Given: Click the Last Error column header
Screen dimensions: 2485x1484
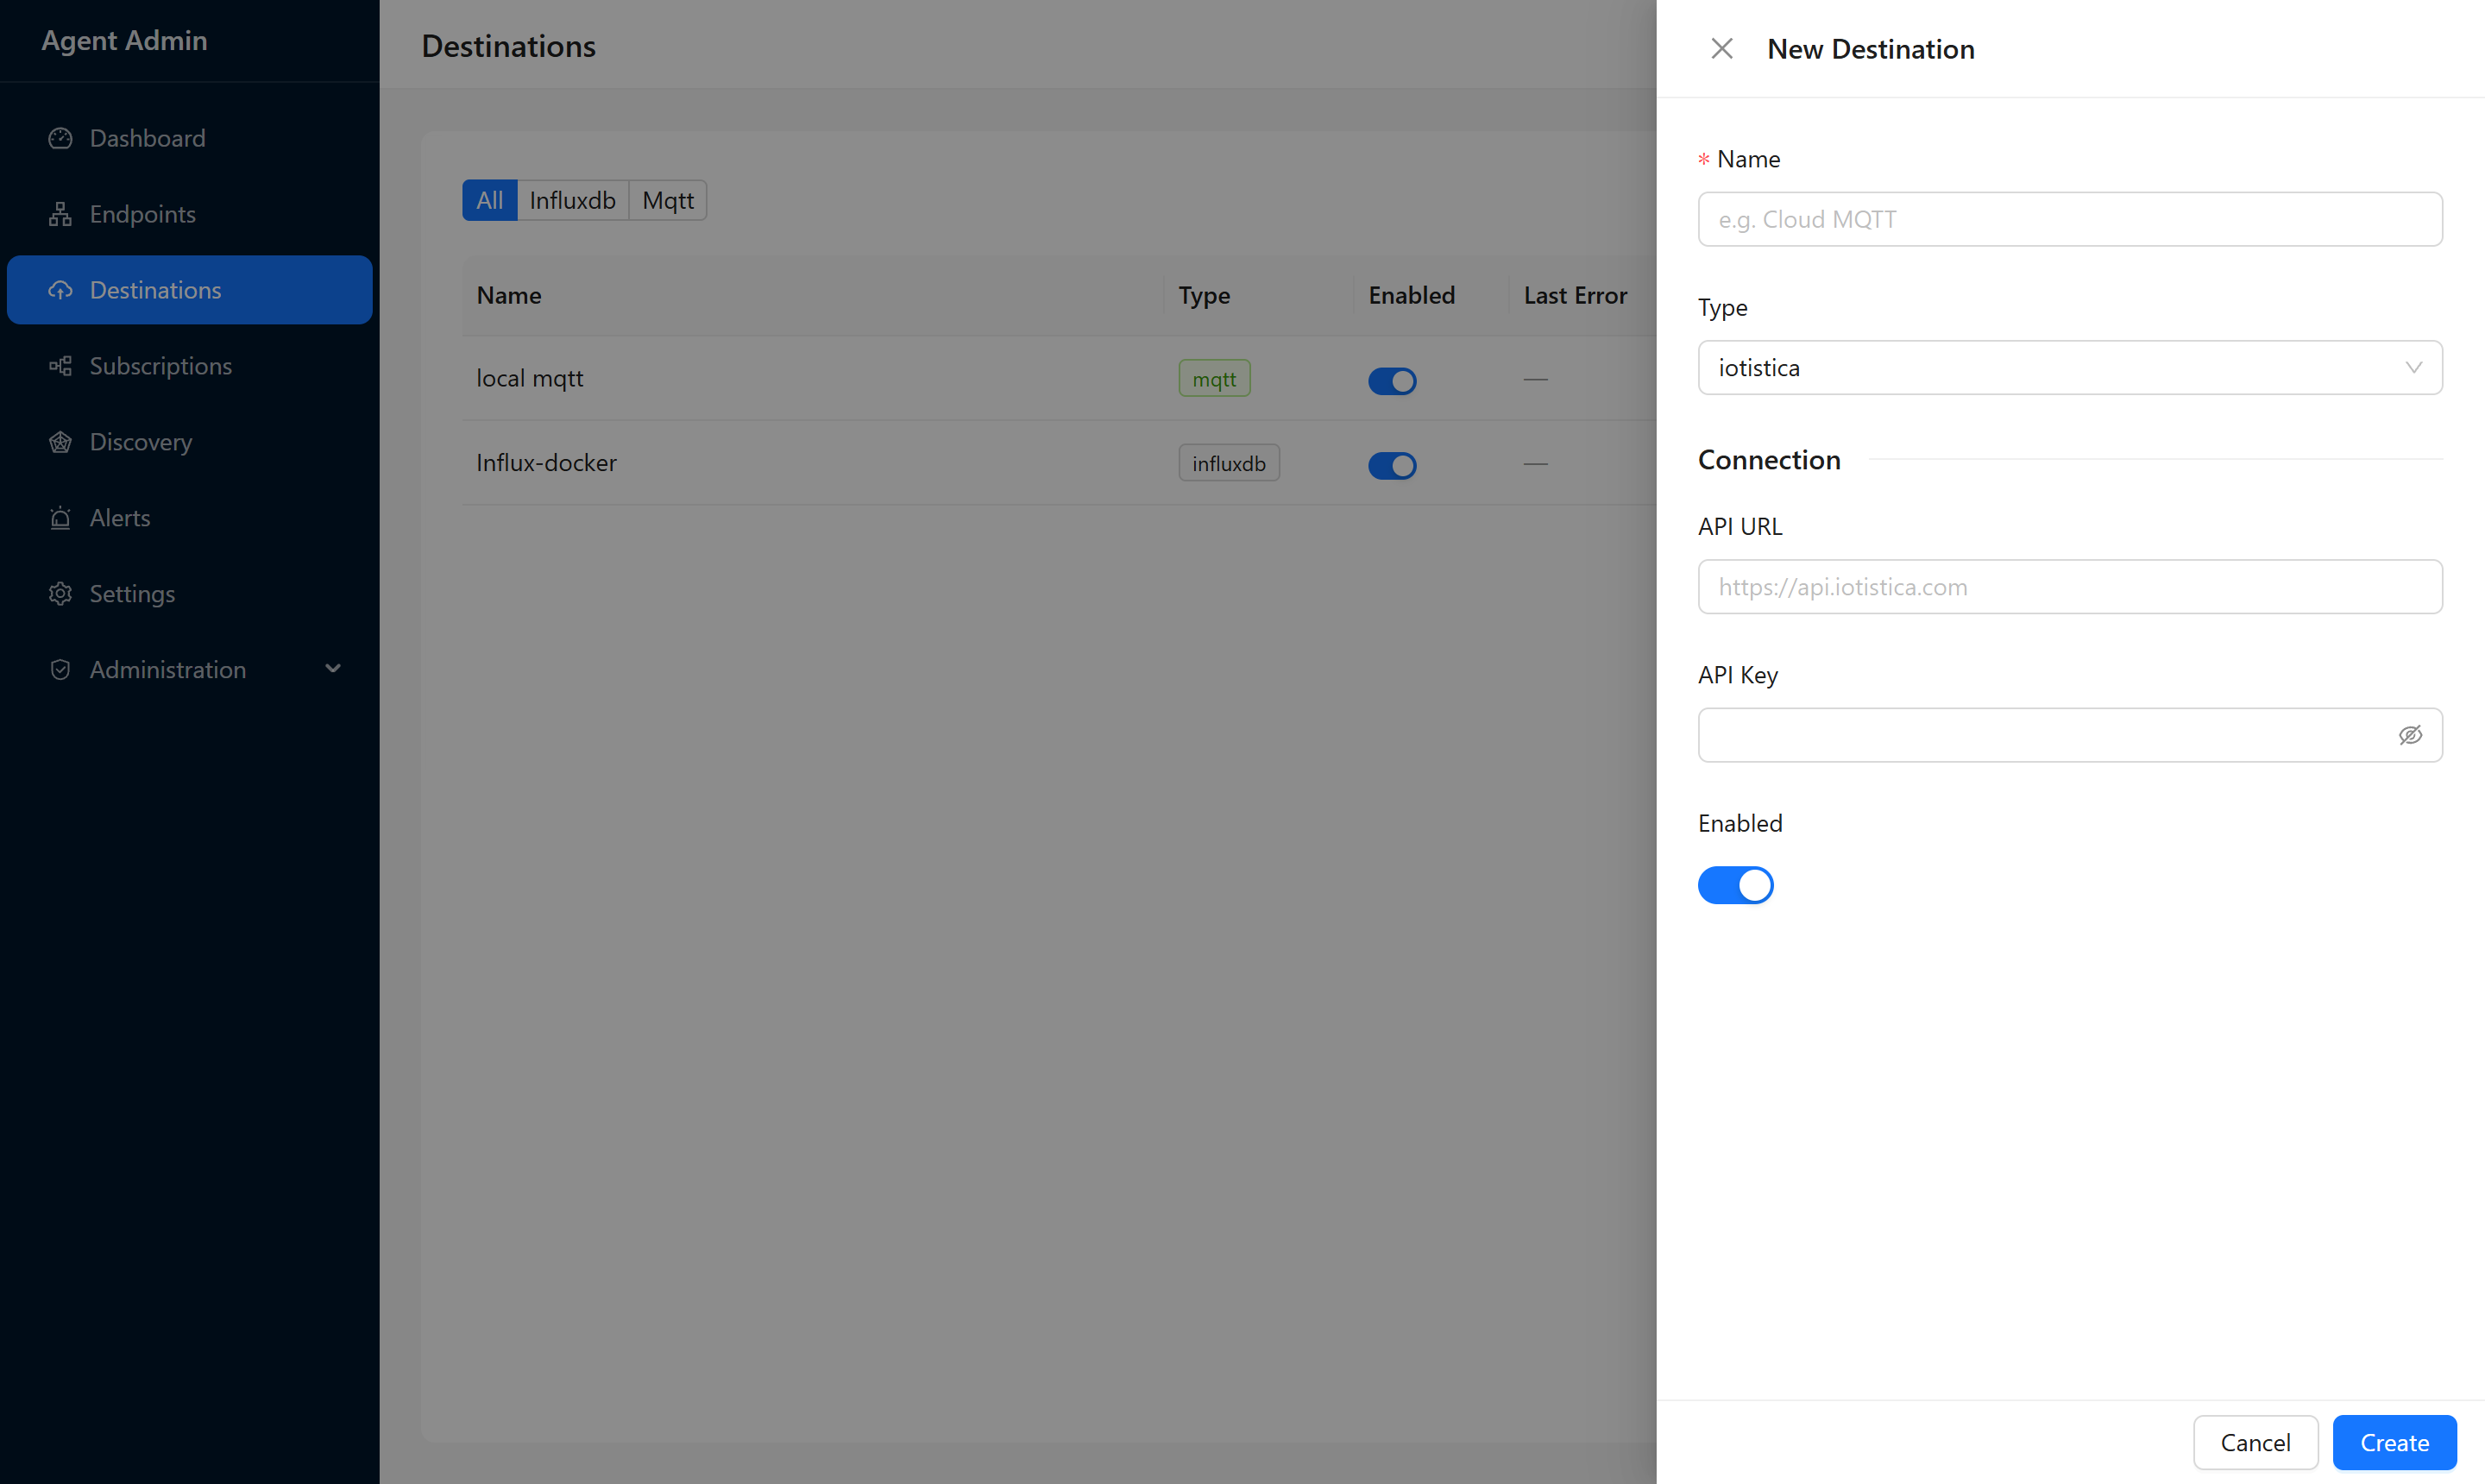Looking at the screenshot, I should tap(1575, 295).
